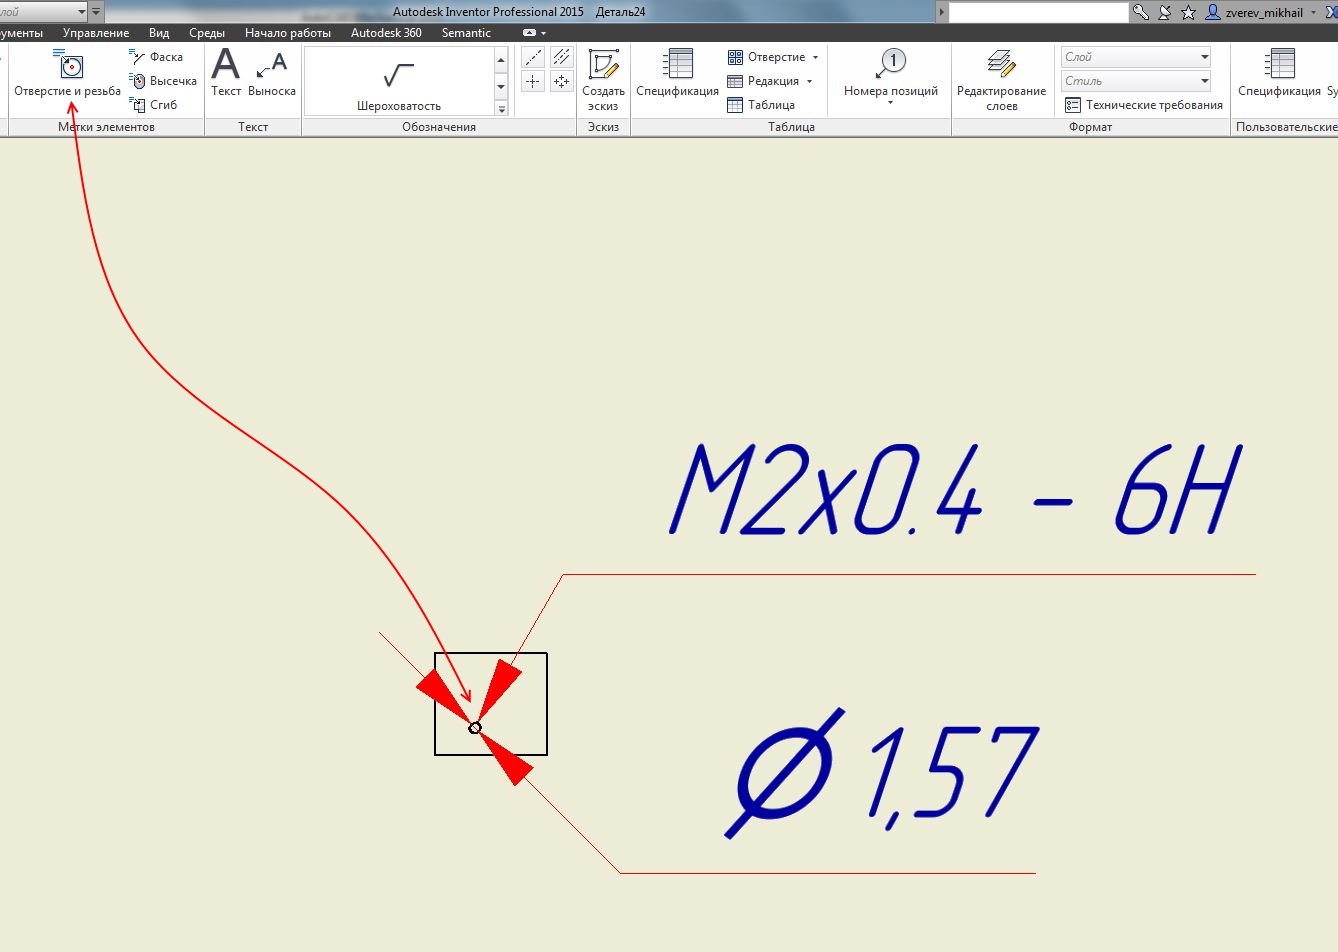Expand the Номера позиций dropdown arrow
Screen dimensions: 1338x952
(890, 103)
